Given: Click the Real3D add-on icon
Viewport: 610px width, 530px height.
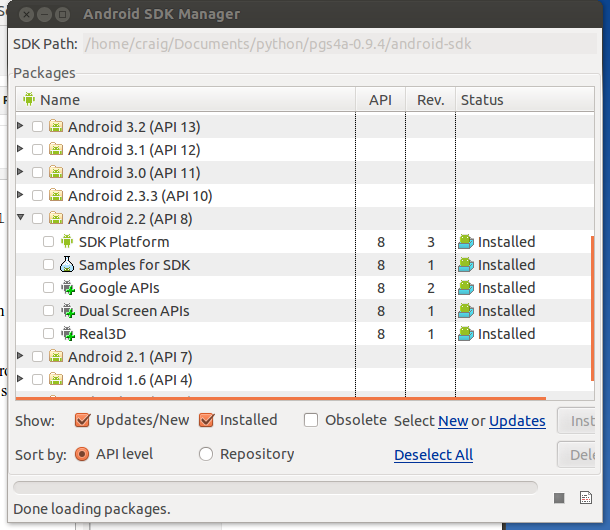Looking at the screenshot, I should [x=68, y=333].
